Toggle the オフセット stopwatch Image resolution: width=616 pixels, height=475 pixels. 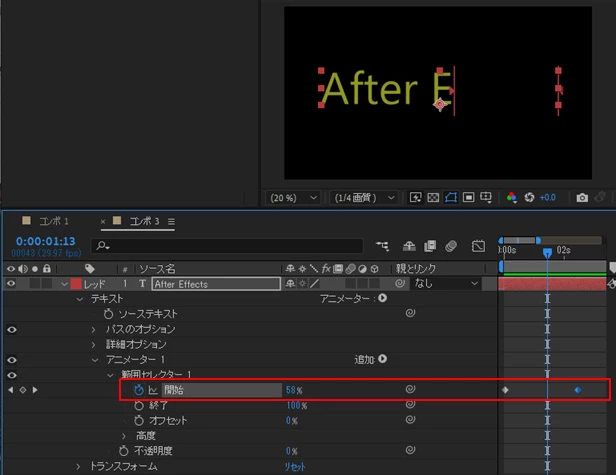138,420
